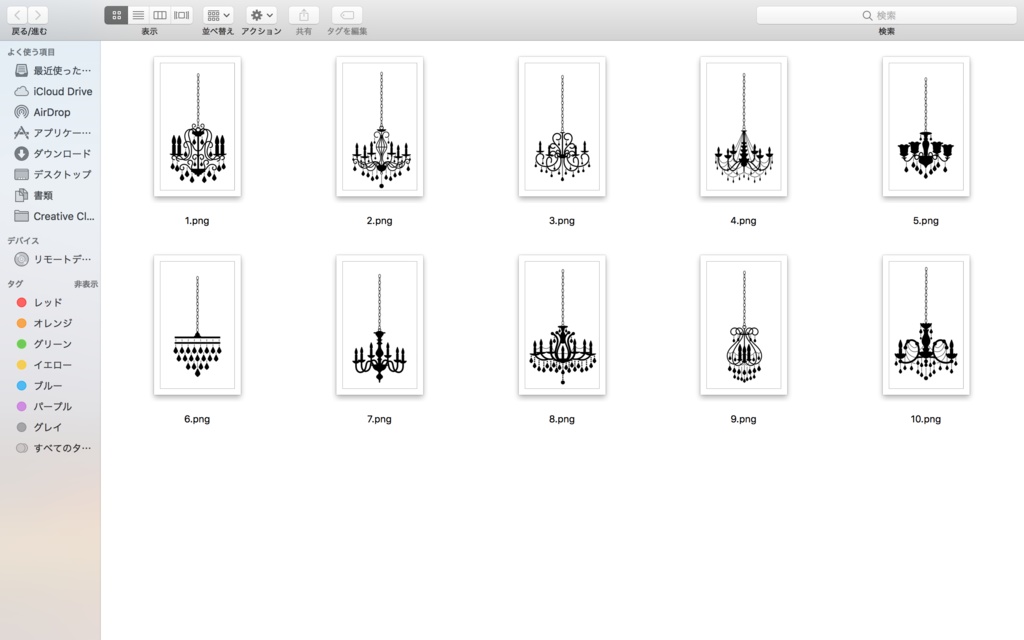Select the 2.png chandelier thumbnail

[379, 127]
